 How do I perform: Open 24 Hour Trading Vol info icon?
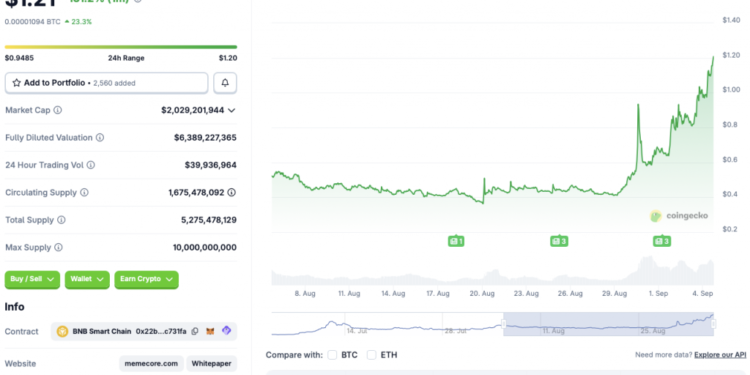click(x=90, y=165)
